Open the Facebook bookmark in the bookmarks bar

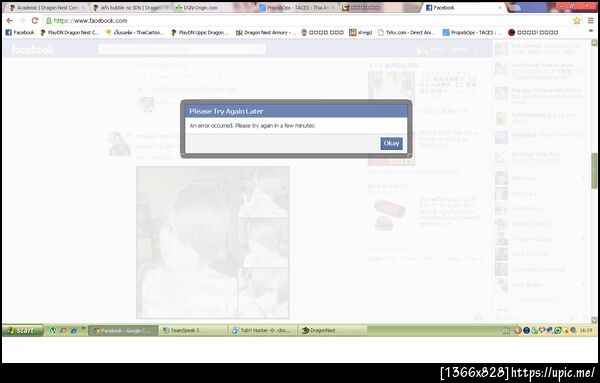(x=20, y=33)
